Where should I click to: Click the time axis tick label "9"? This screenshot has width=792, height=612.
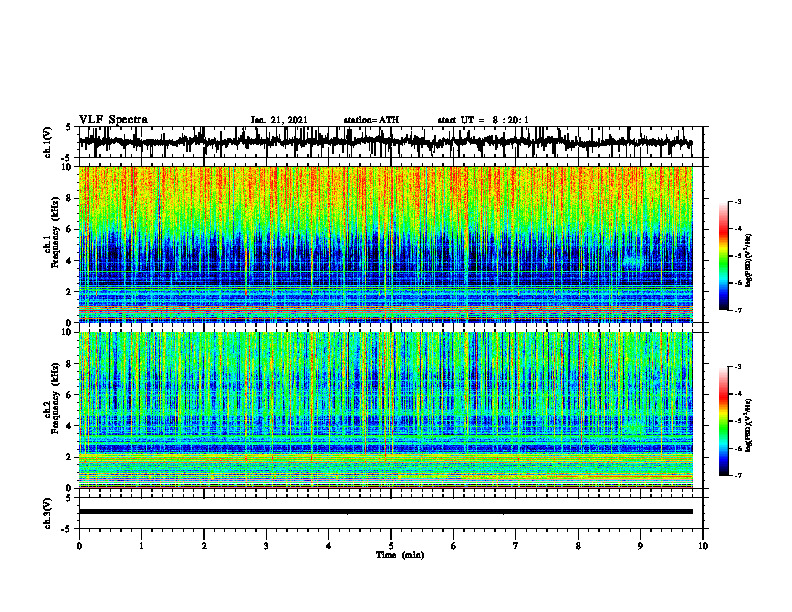tap(640, 546)
